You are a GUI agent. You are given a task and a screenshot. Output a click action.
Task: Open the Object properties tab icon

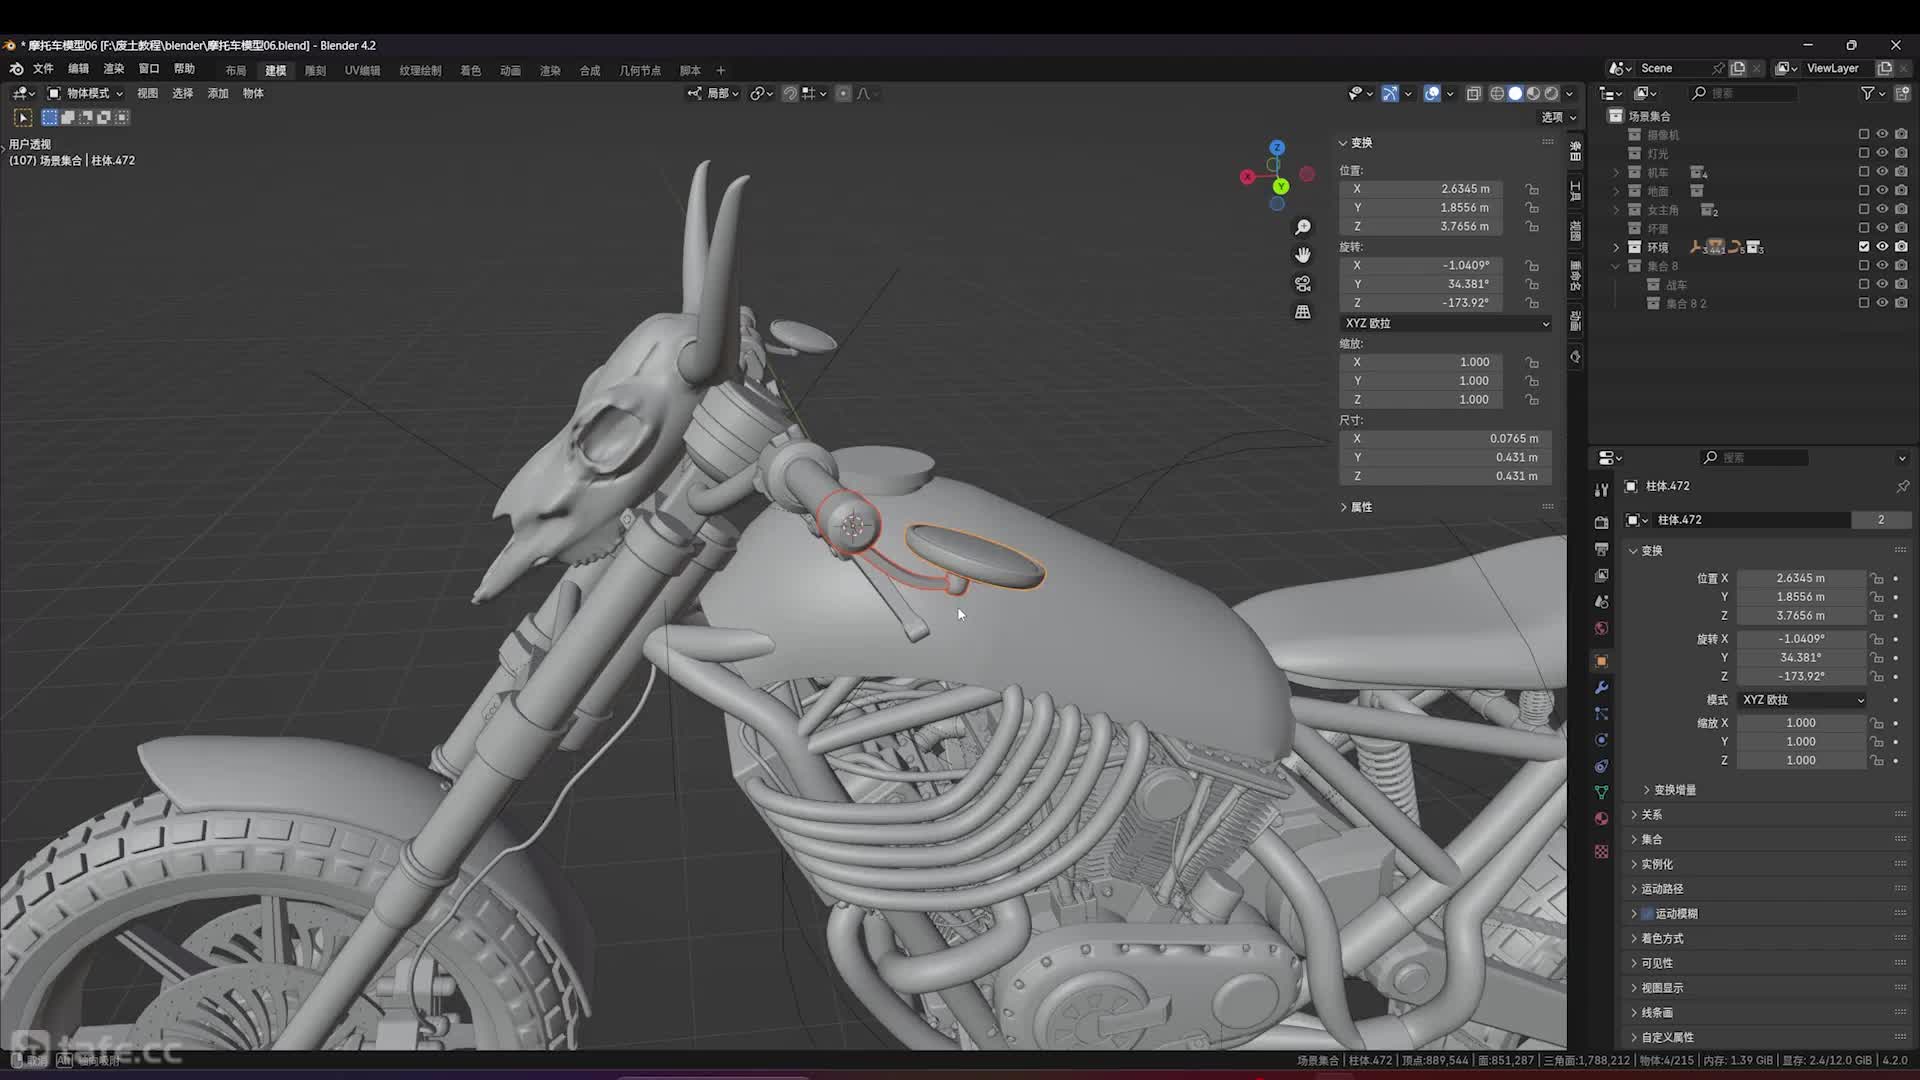point(1601,661)
